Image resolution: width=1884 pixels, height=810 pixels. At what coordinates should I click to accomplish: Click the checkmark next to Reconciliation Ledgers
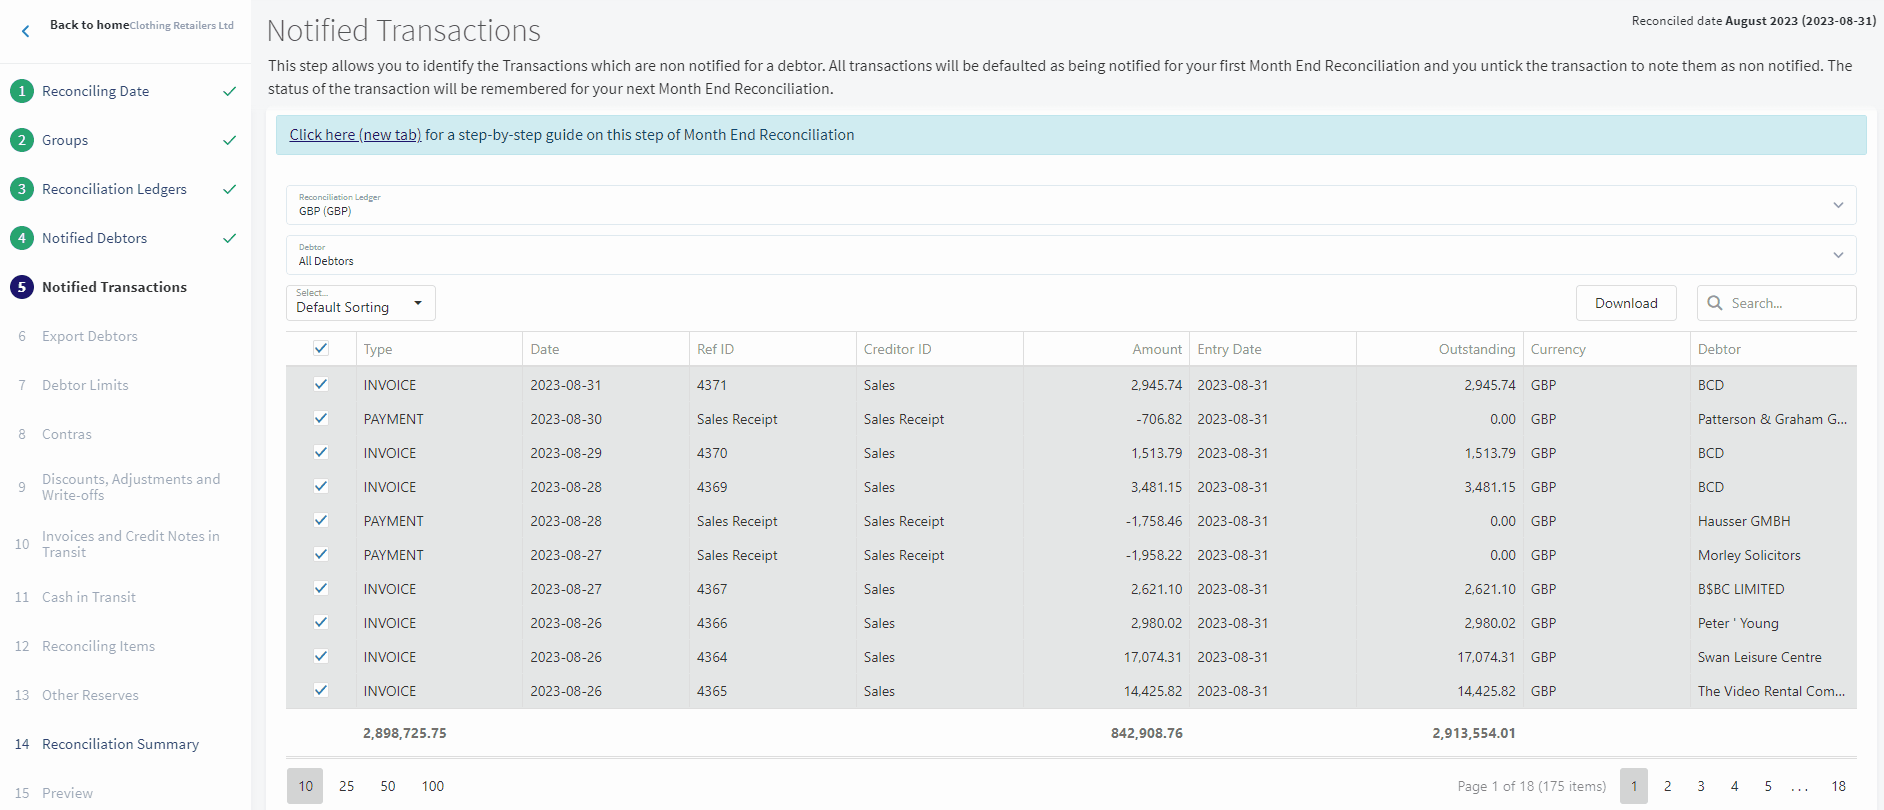[229, 189]
